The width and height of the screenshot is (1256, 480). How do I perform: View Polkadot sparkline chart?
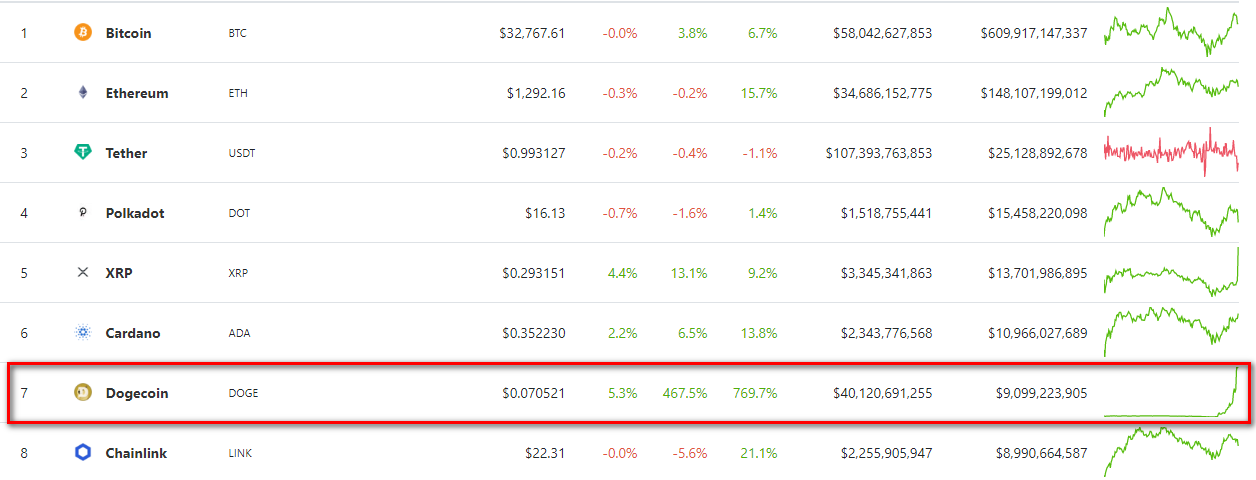click(1171, 212)
